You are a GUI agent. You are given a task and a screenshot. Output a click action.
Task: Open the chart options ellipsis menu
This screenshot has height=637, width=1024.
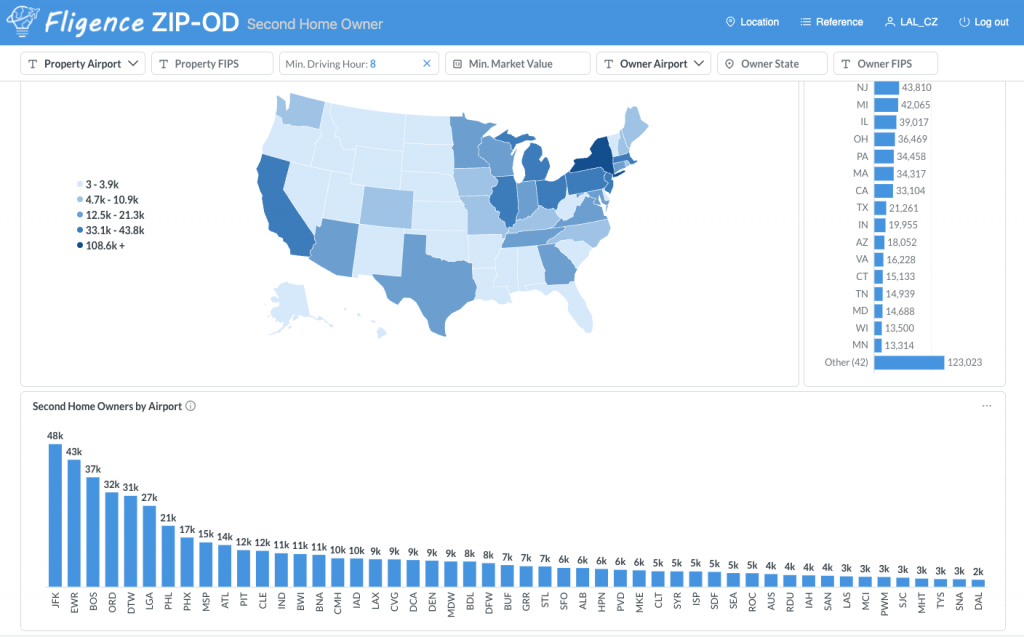pos(986,406)
